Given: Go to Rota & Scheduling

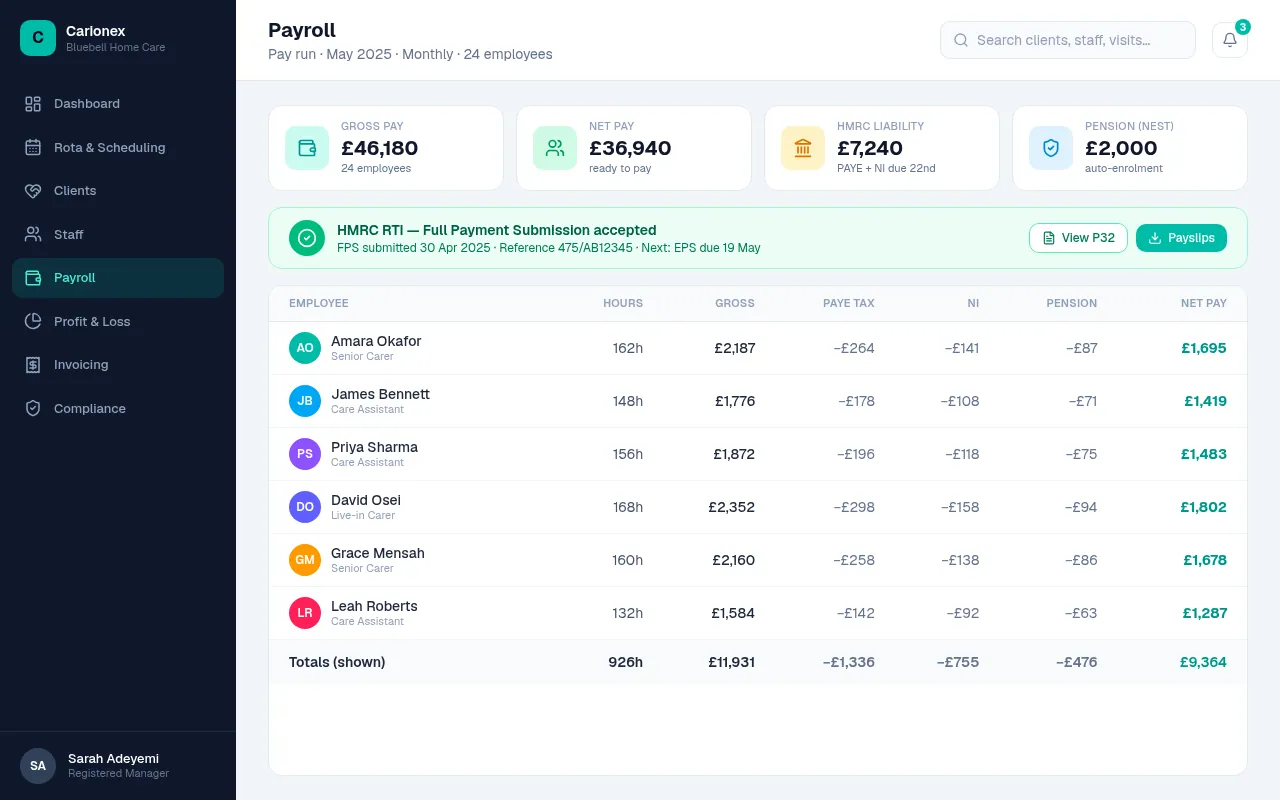Looking at the screenshot, I should (x=118, y=147).
